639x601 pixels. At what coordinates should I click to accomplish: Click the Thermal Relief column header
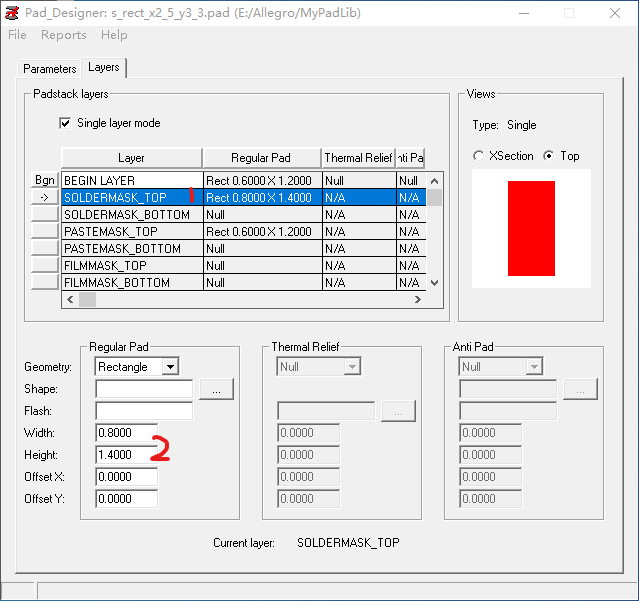(x=358, y=158)
